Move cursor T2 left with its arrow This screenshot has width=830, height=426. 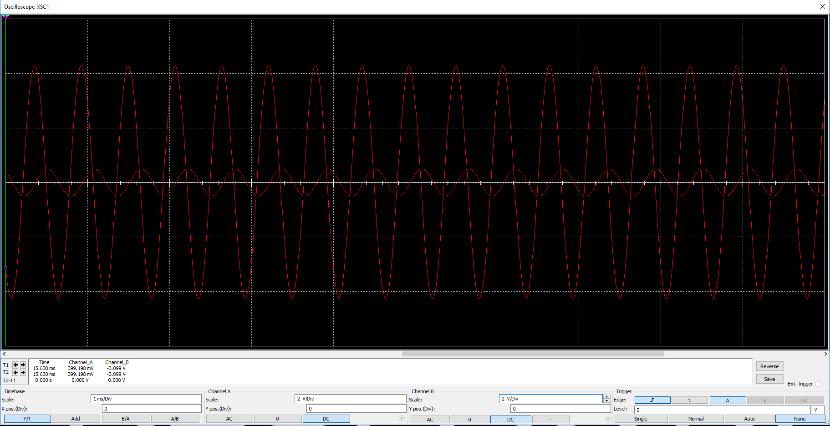click(16, 372)
